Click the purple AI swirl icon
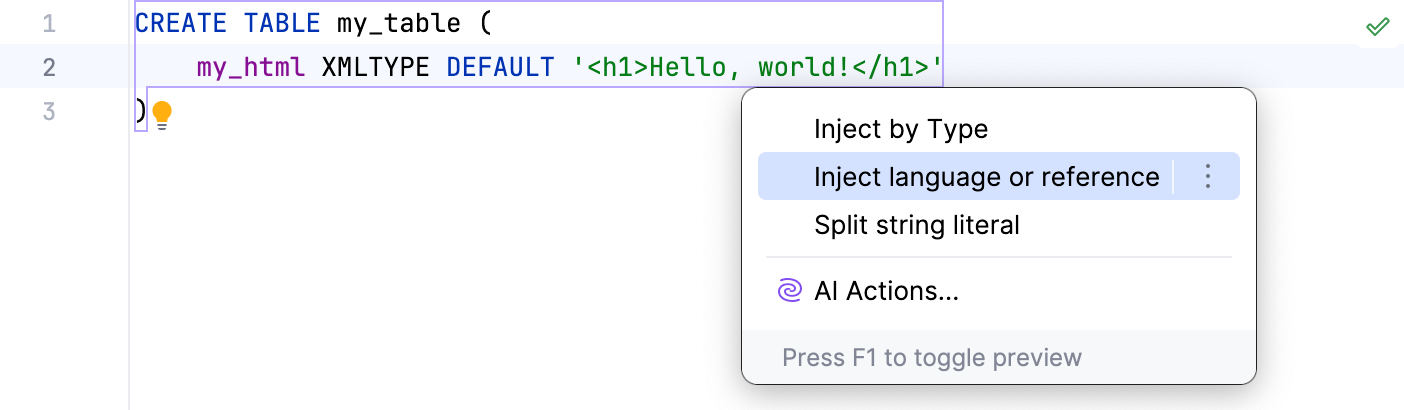 click(789, 291)
